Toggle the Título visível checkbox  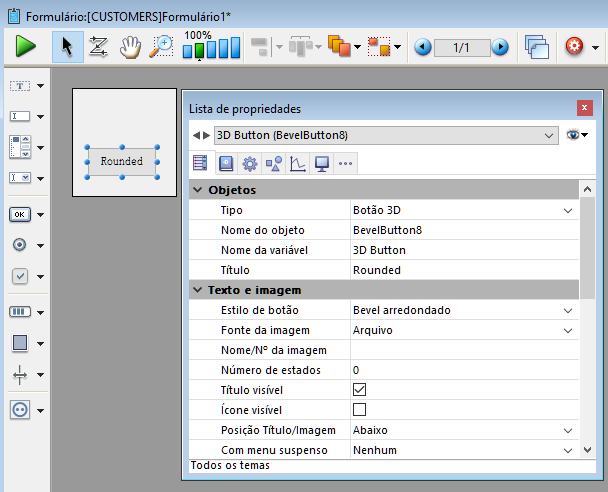pos(360,389)
